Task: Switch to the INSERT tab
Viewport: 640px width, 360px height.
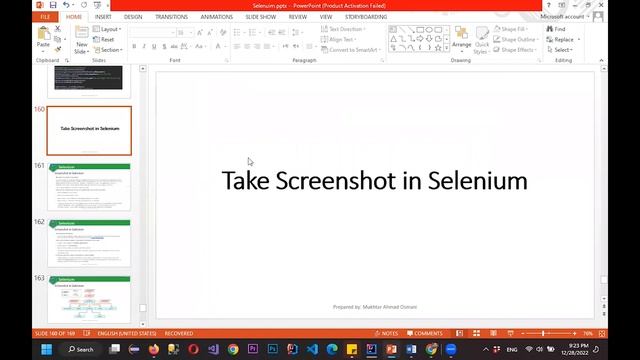Action: point(103,17)
